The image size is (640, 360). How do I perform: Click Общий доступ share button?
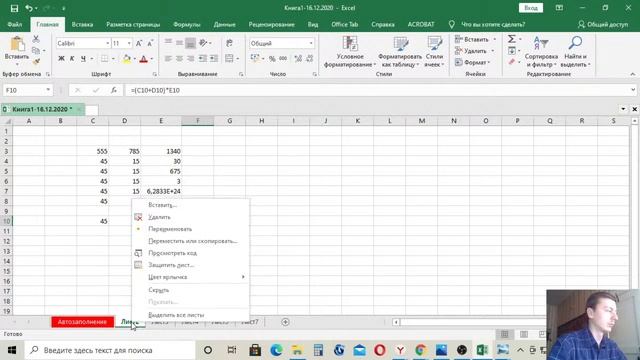[603, 24]
